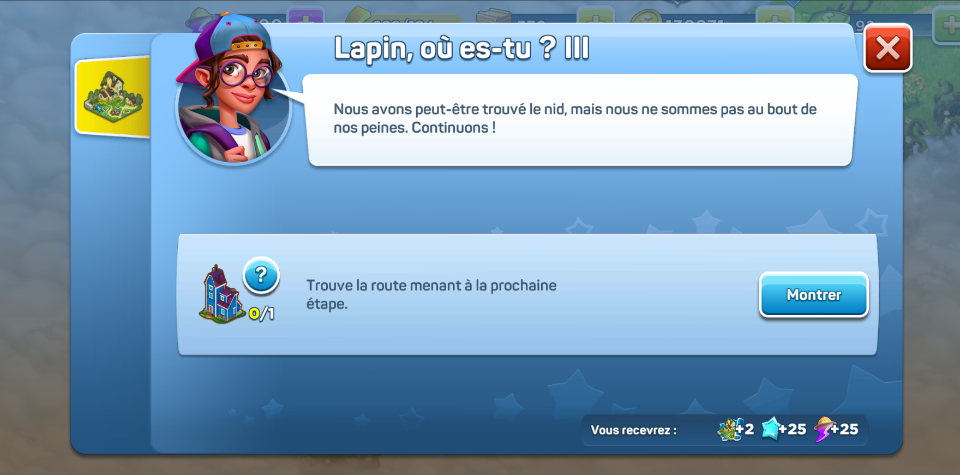This screenshot has height=475, width=960.
Task: Tap the blue question mark bubble
Action: [261, 276]
